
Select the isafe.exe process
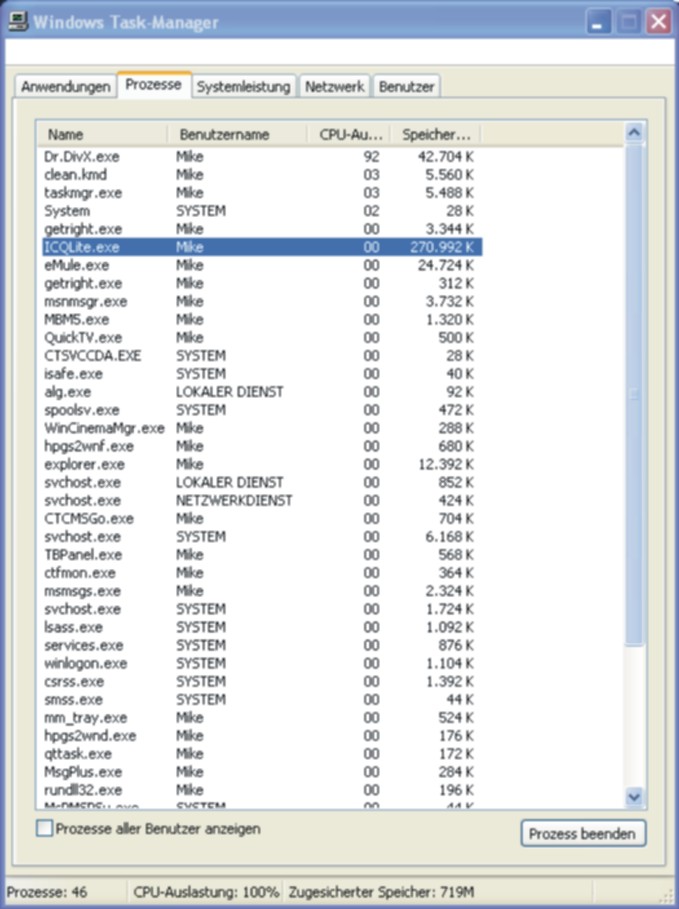[262, 373]
